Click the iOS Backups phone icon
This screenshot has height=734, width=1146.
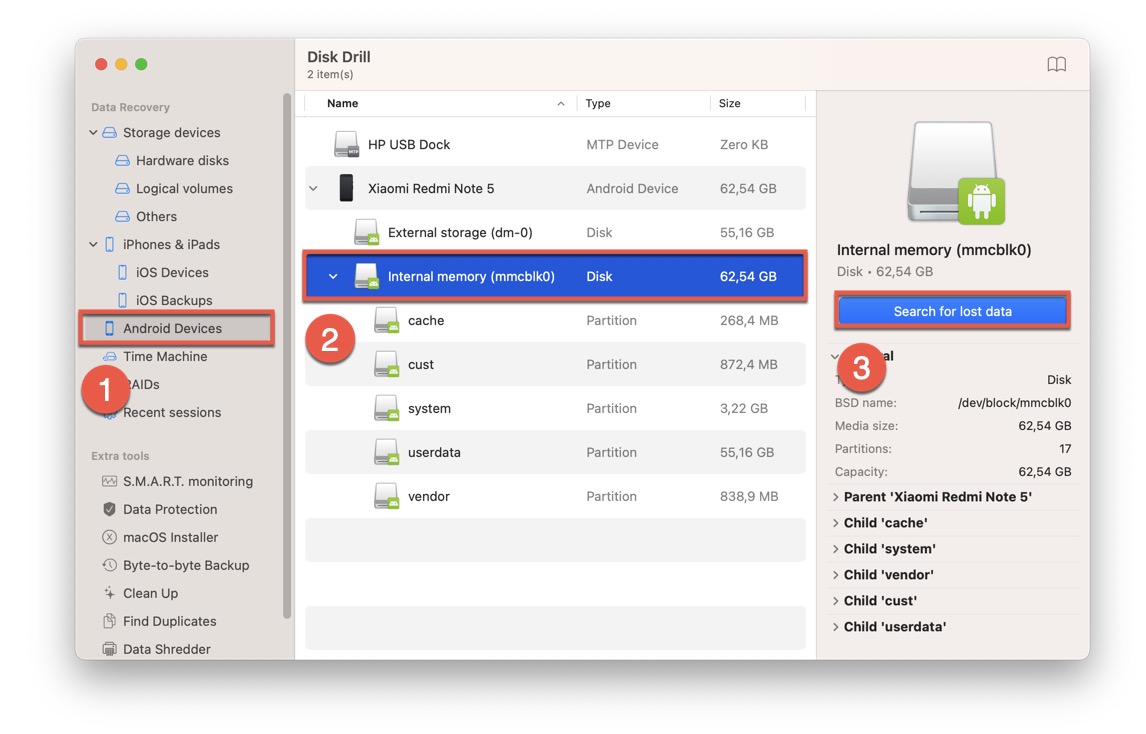pyautogui.click(x=122, y=300)
